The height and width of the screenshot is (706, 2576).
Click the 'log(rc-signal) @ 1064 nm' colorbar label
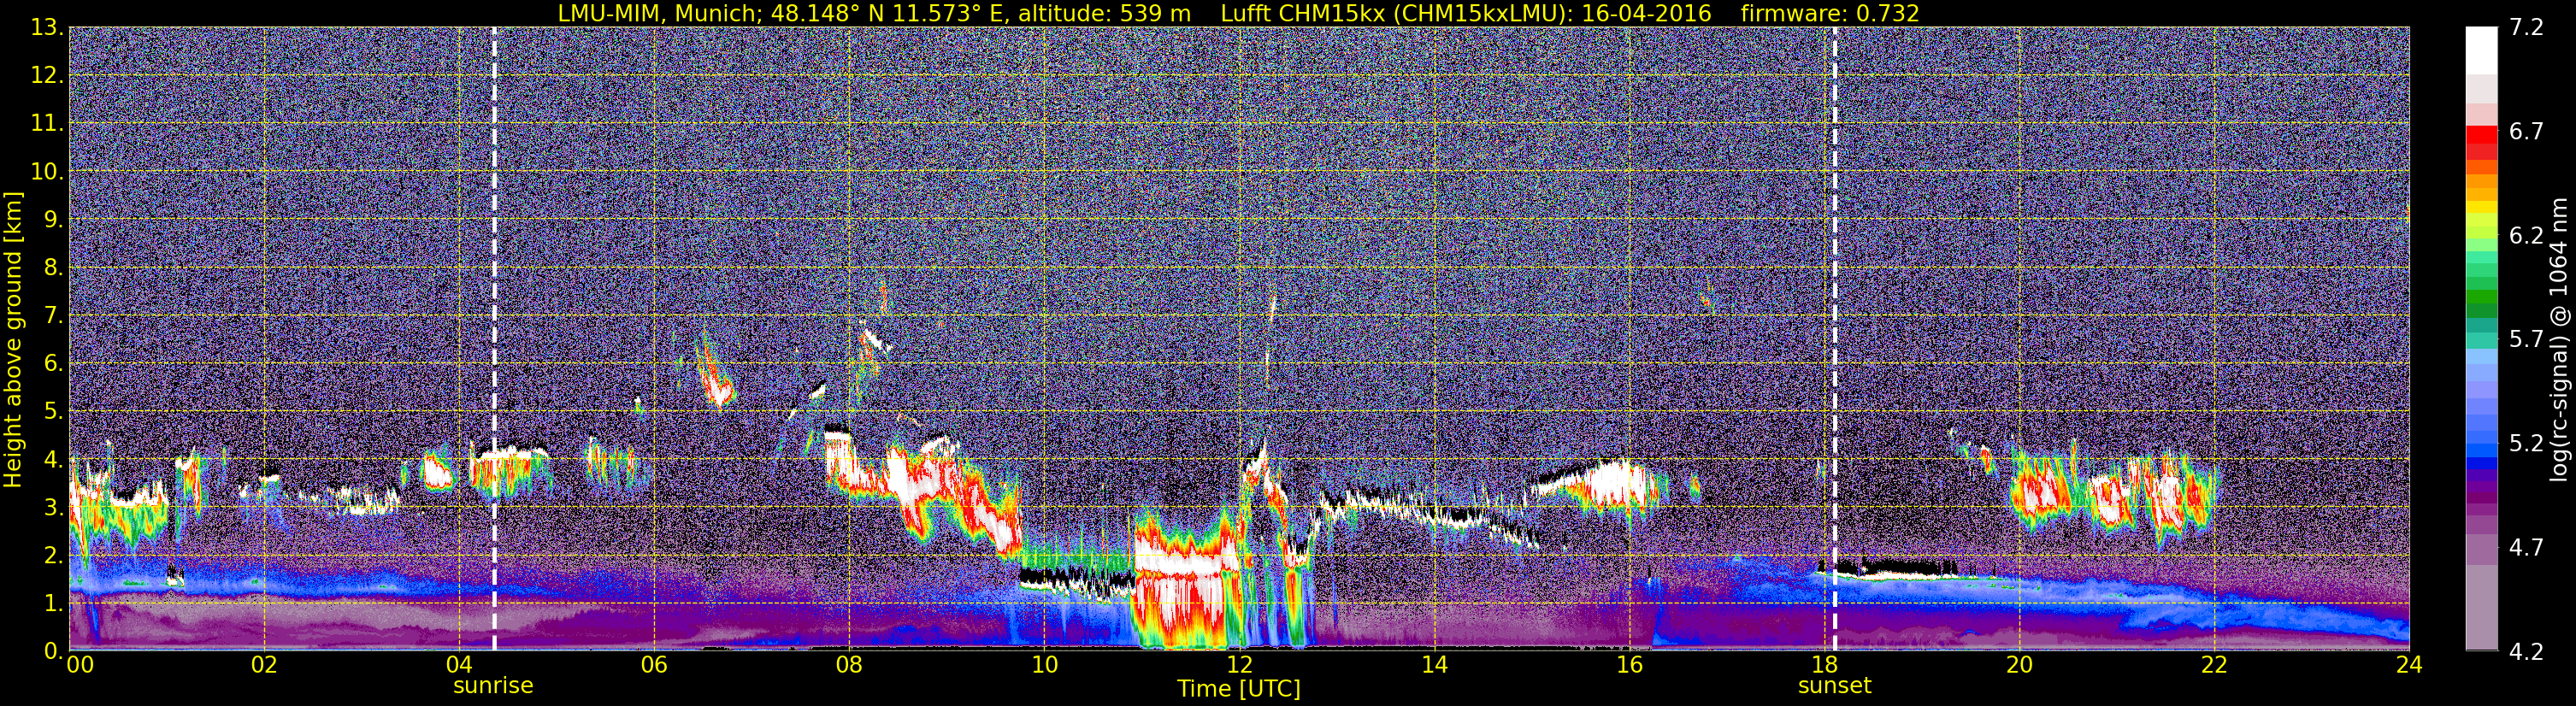[x=2561, y=340]
